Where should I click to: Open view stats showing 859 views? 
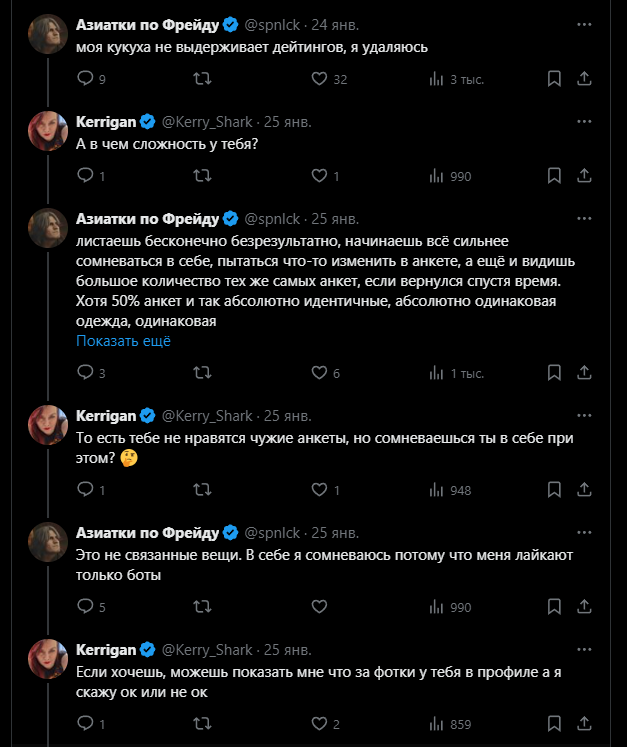coord(438,724)
